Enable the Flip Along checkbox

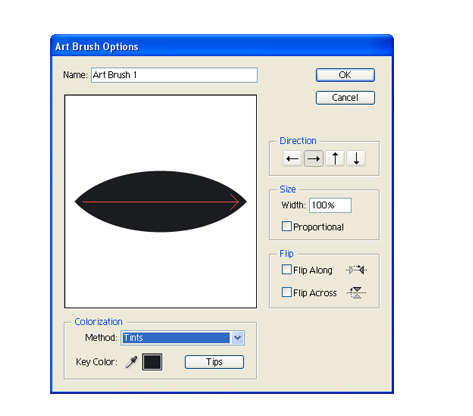[287, 269]
